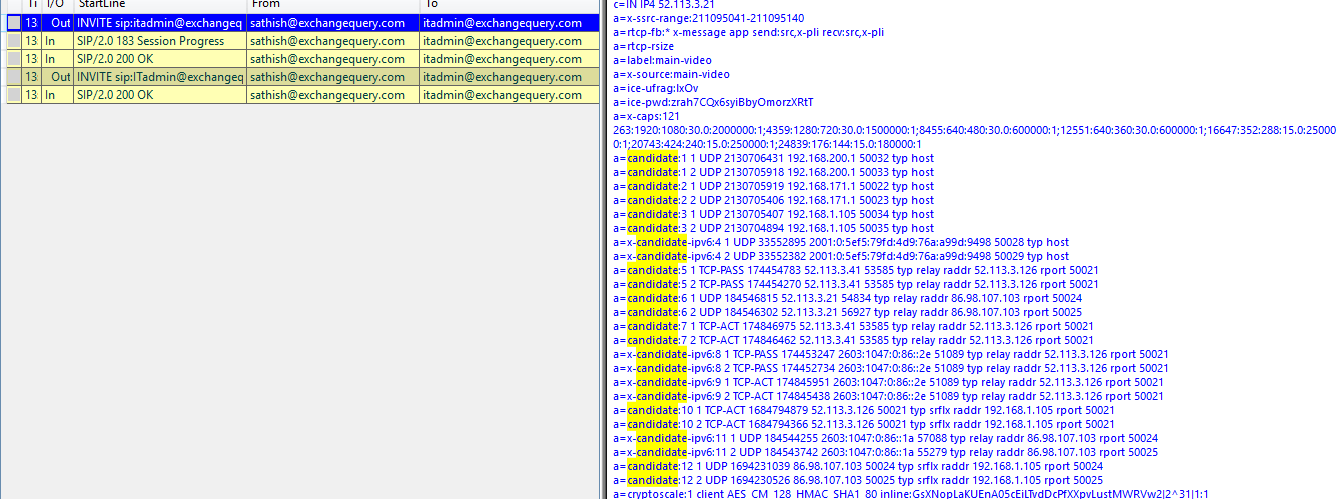This screenshot has height=499, width=1340.
Task: Click the a=rtcp-fb x-message line
Action: [748, 32]
